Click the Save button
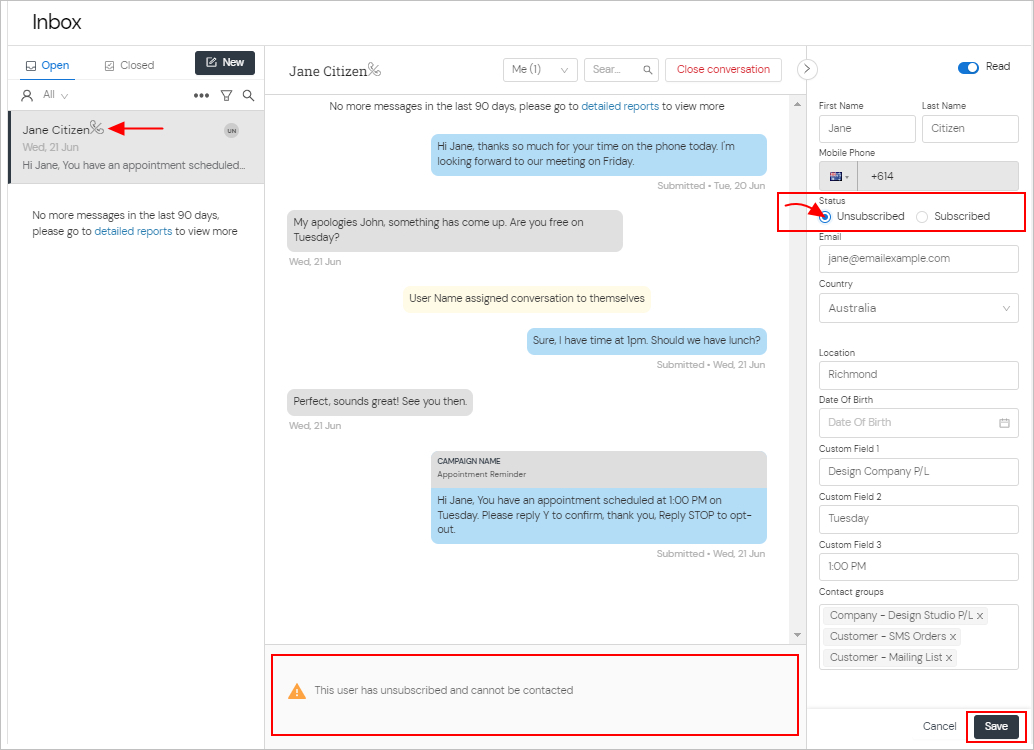 tap(996, 726)
